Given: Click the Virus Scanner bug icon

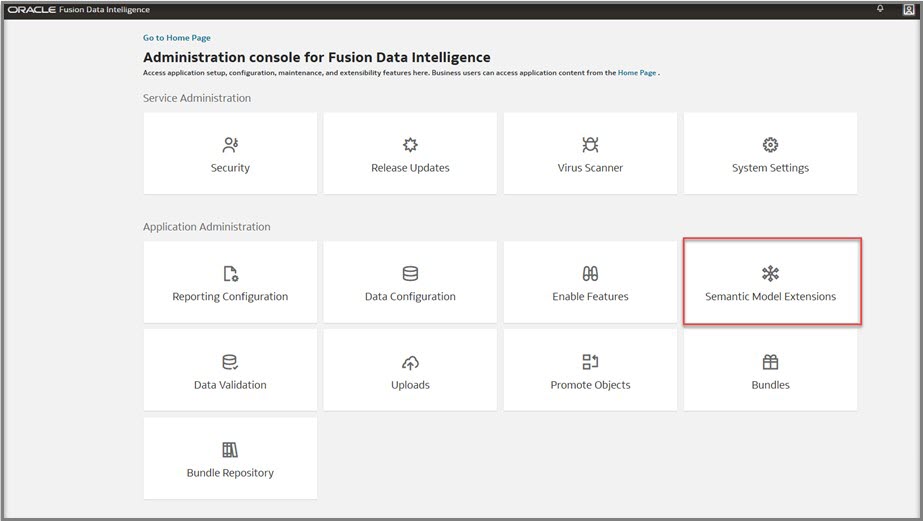Looking at the screenshot, I should [590, 145].
